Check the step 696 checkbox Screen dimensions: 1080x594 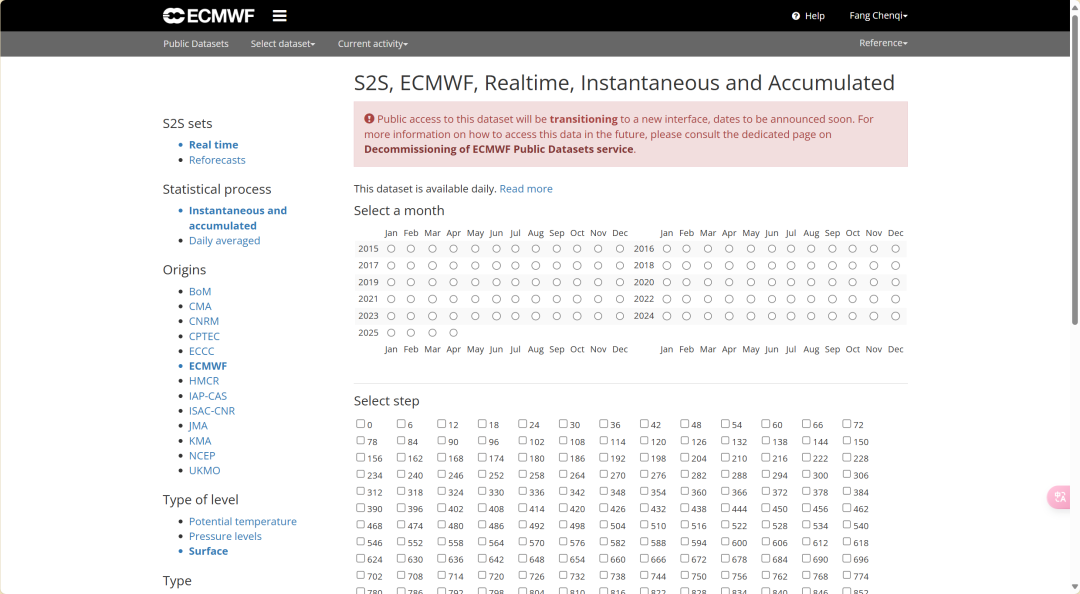[847, 559]
